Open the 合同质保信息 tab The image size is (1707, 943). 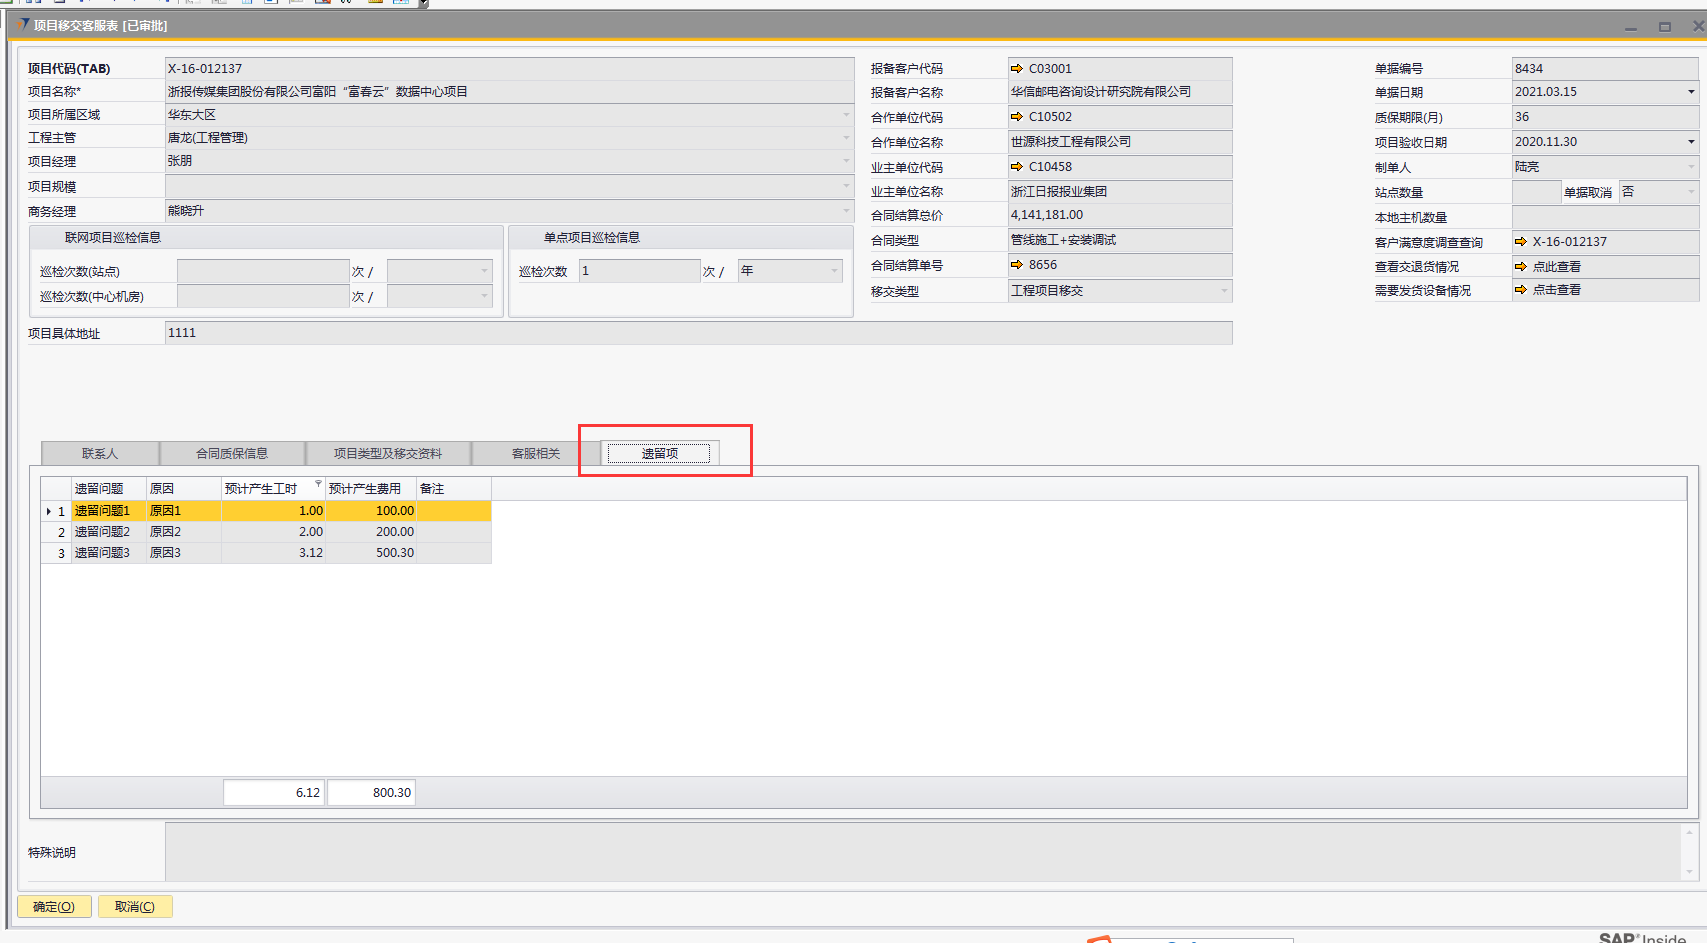232,454
